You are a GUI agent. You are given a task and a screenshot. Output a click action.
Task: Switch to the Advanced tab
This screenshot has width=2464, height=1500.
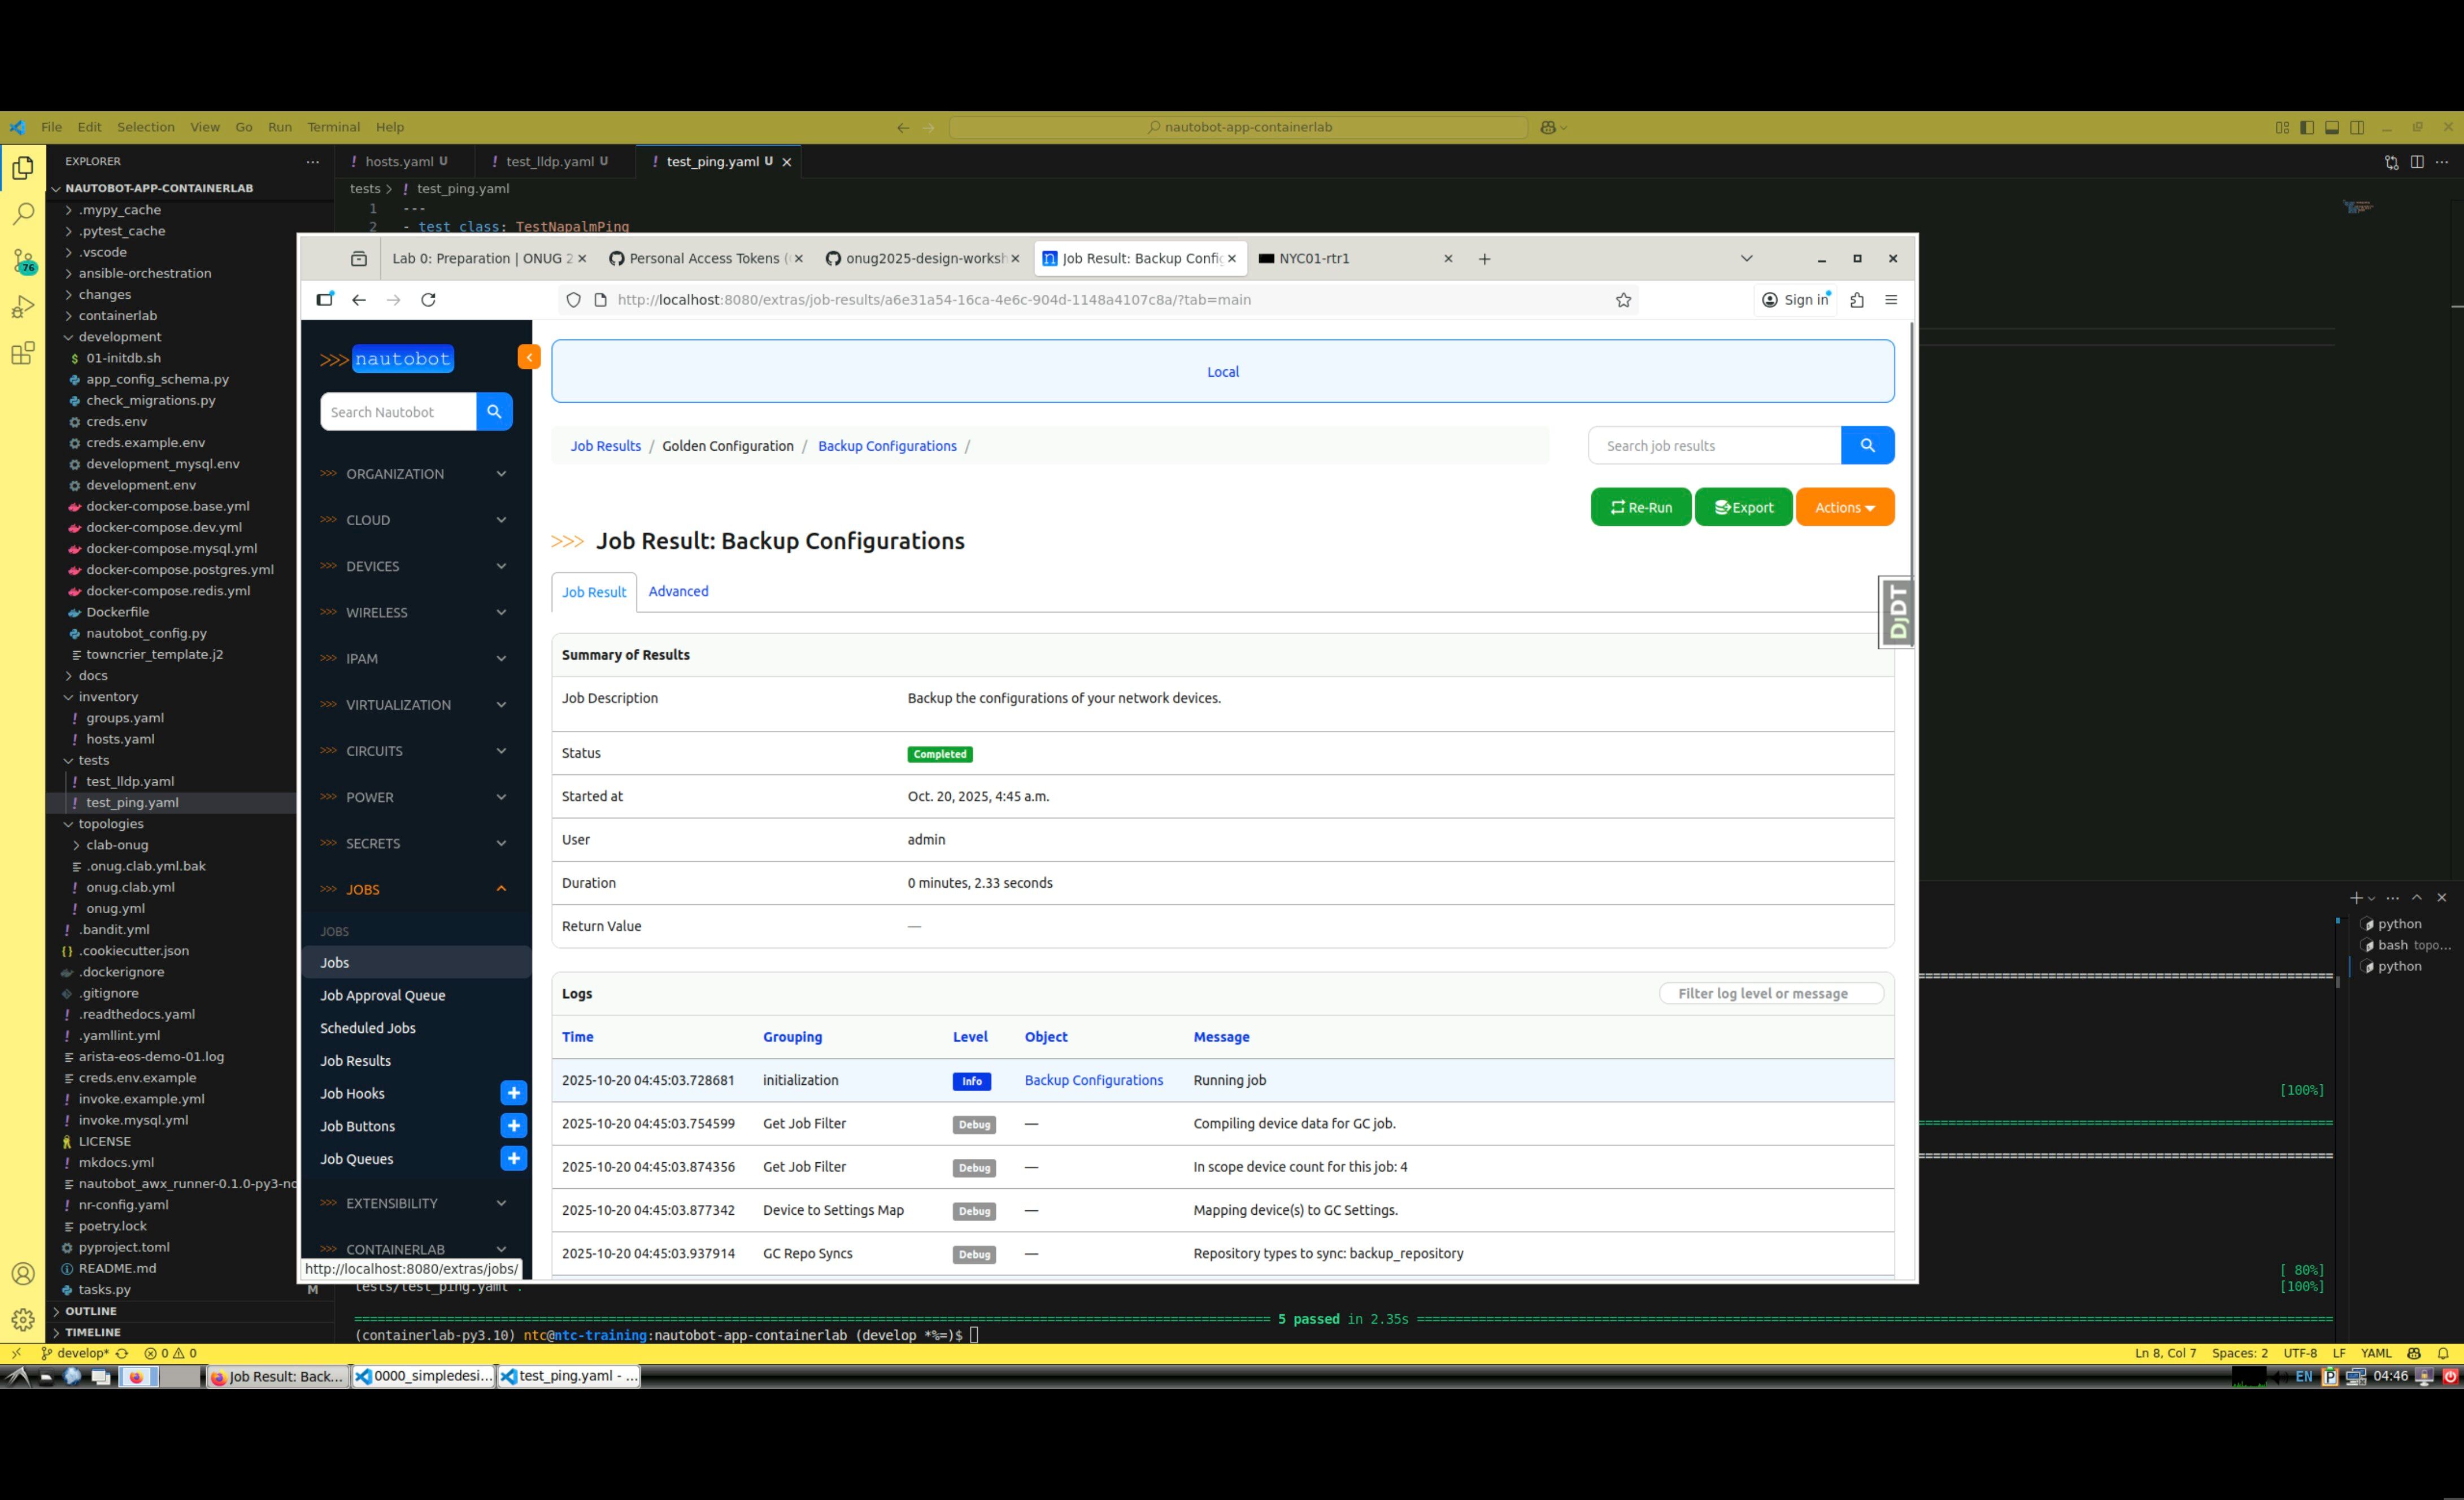(678, 591)
